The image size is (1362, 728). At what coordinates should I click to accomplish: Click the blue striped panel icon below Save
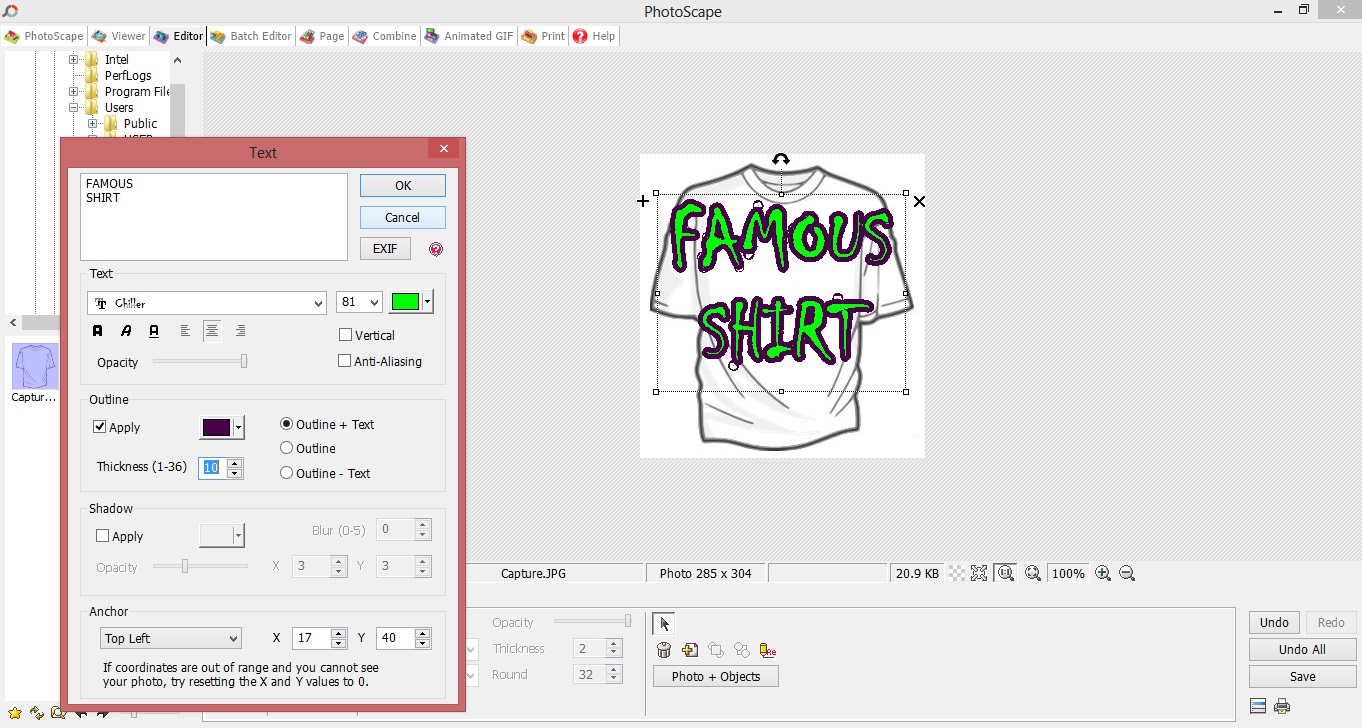[1258, 707]
